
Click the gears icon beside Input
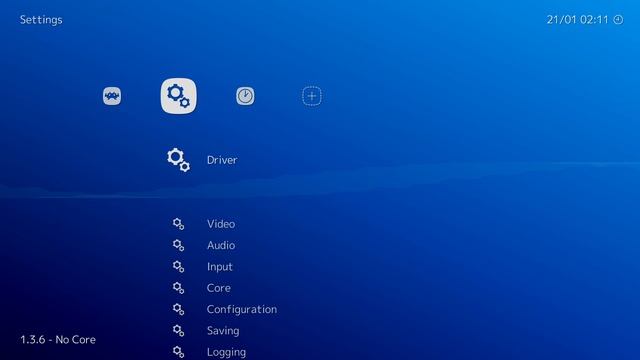(178, 267)
